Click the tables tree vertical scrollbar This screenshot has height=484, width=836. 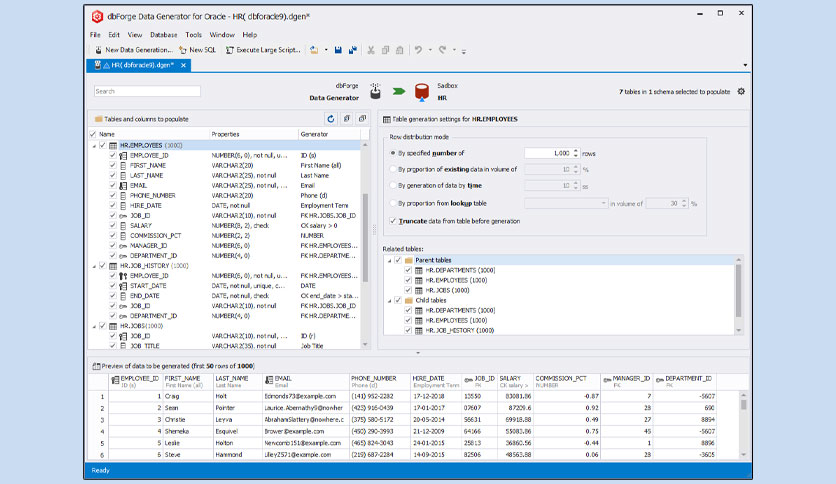365,237
